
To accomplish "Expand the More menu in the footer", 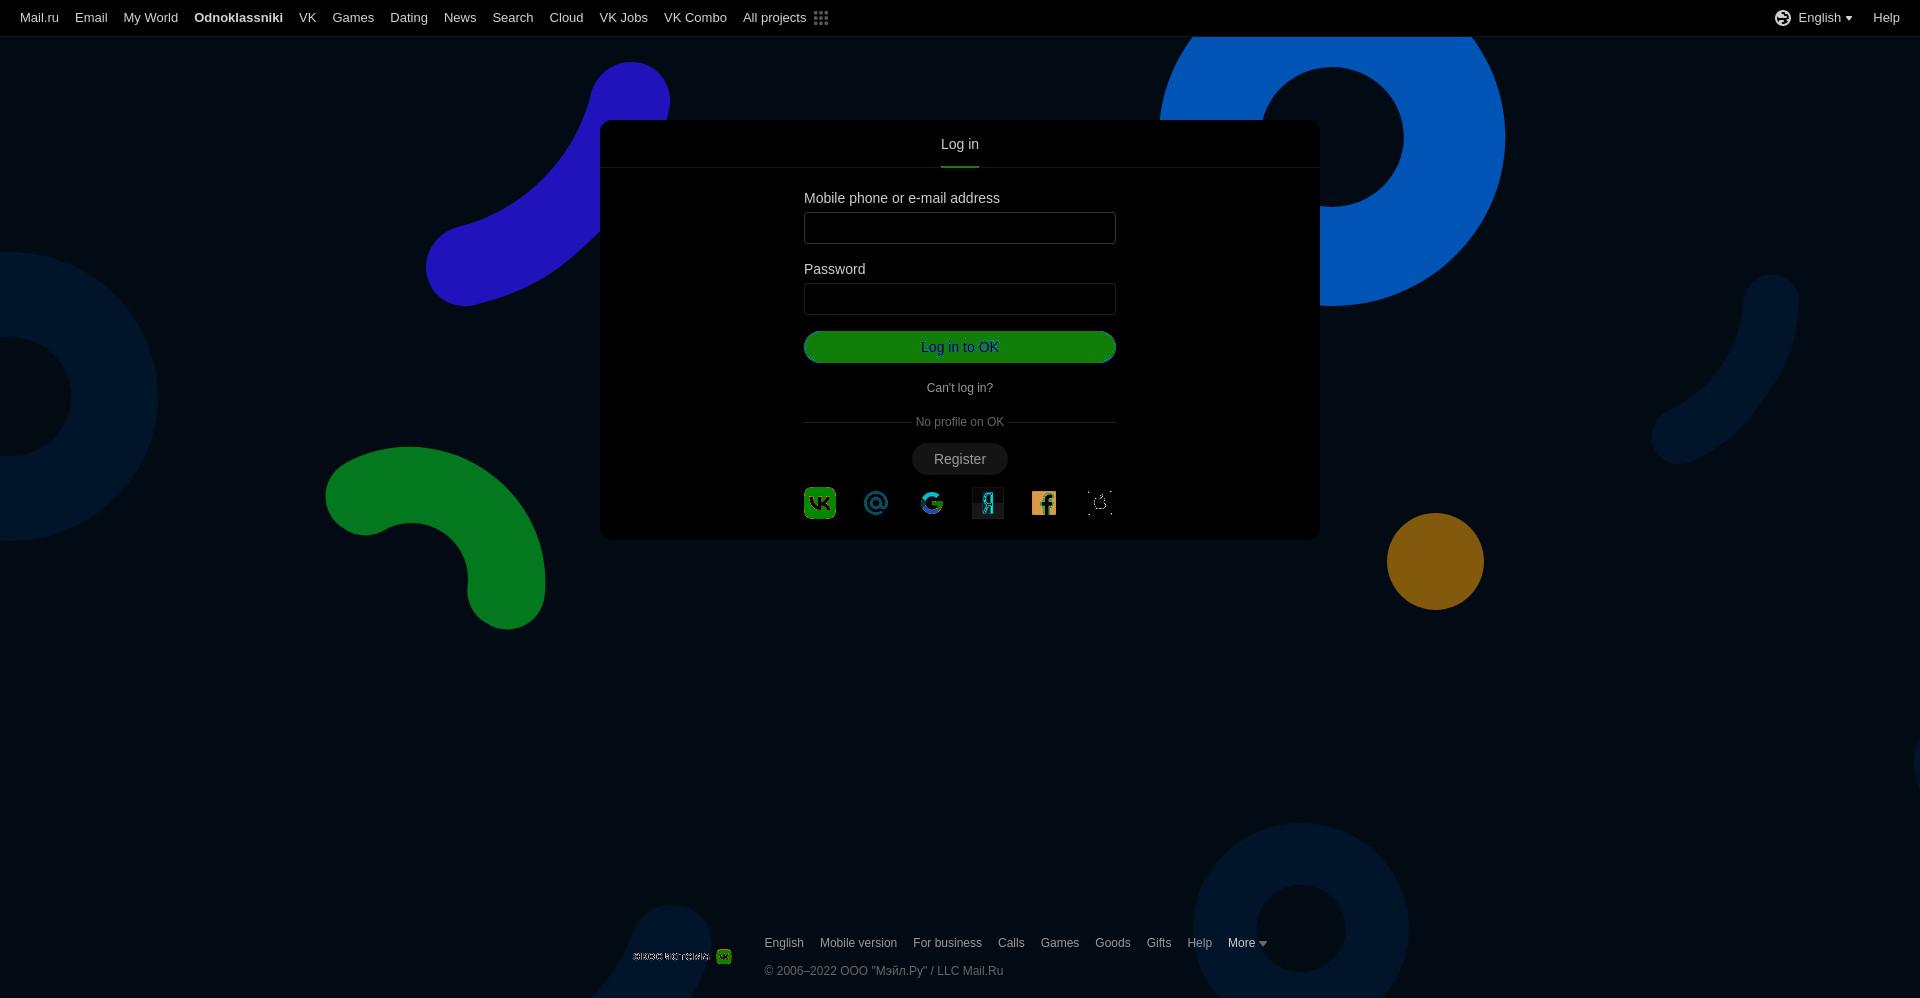I will pyautogui.click(x=1247, y=943).
